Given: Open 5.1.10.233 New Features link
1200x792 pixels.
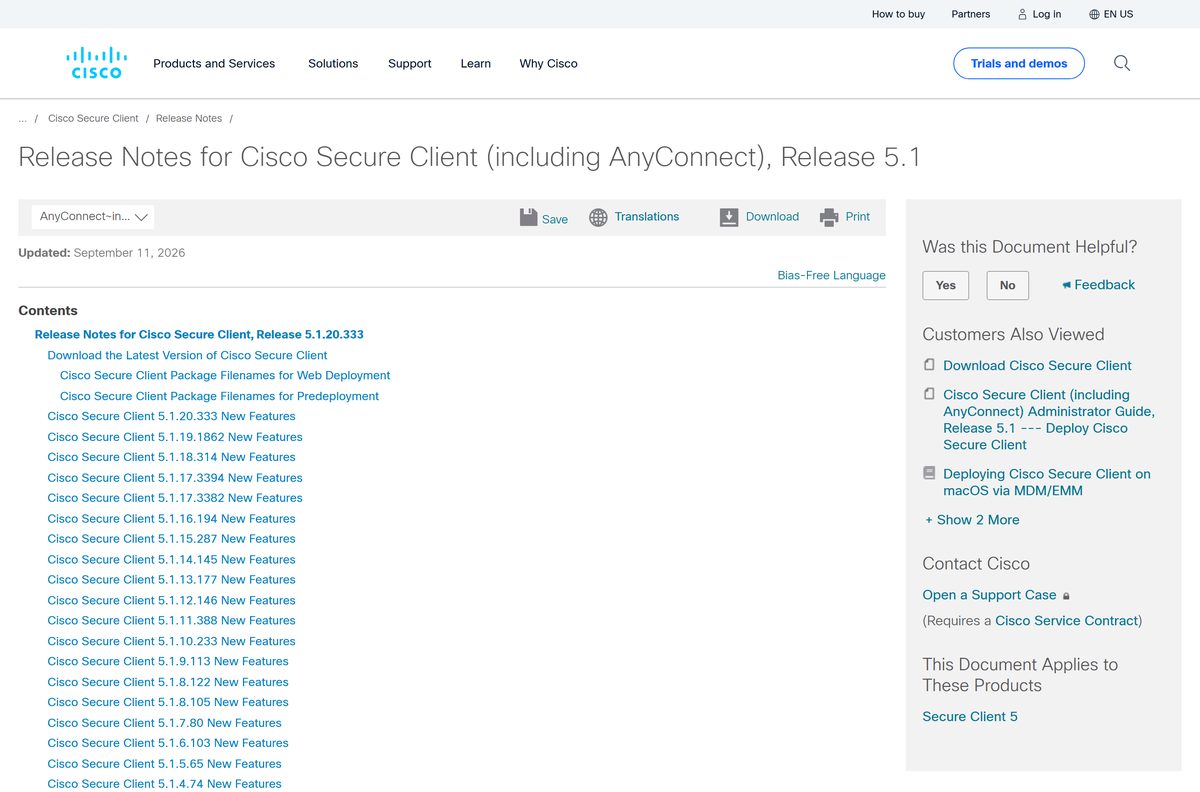Looking at the screenshot, I should [172, 642].
